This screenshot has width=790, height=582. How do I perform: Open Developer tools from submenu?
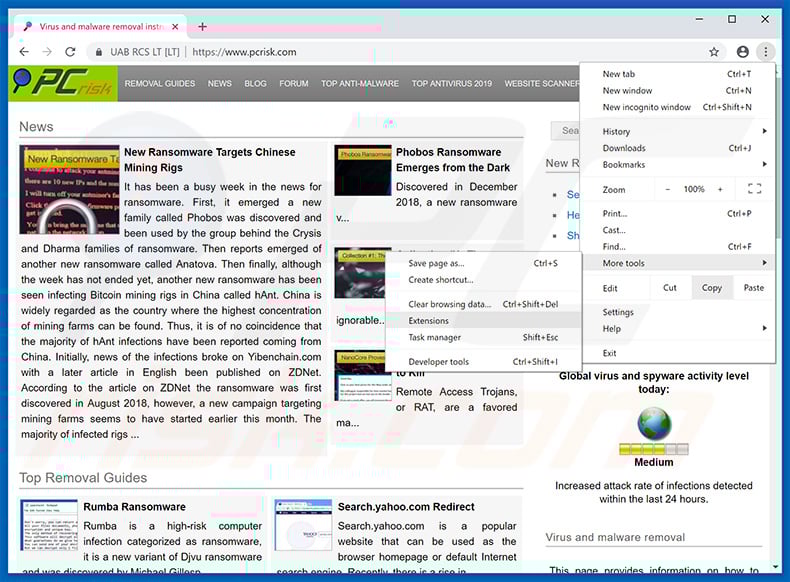coord(483,362)
